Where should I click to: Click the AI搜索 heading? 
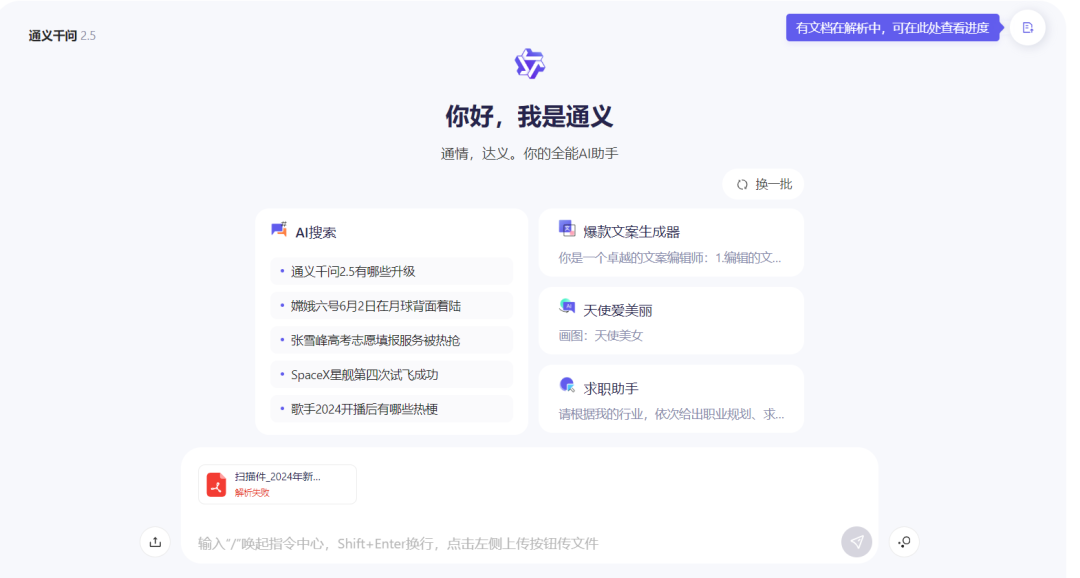(315, 233)
